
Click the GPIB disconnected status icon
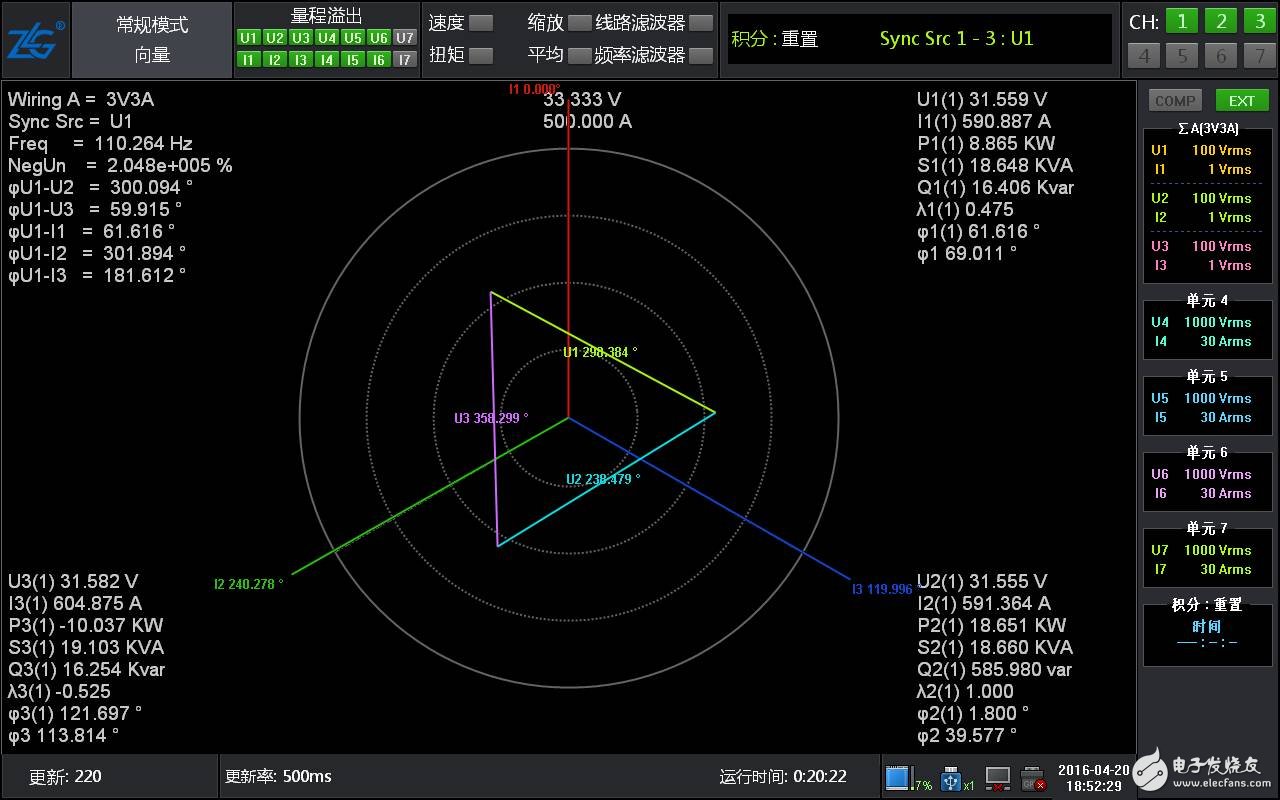[1033, 777]
